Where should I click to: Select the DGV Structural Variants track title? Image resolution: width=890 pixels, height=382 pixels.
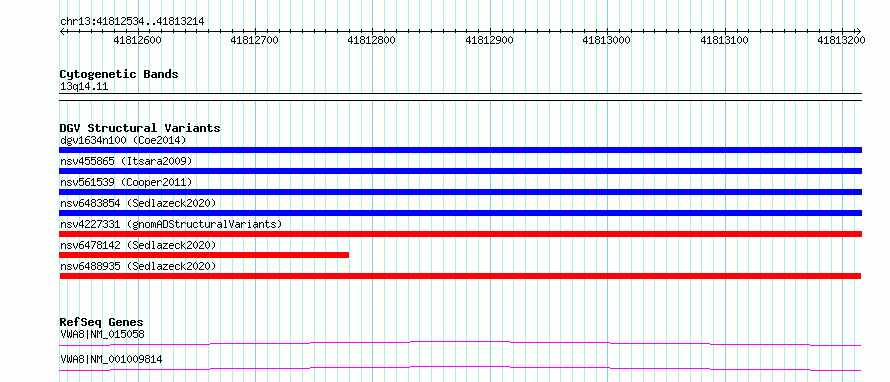[x=140, y=128]
